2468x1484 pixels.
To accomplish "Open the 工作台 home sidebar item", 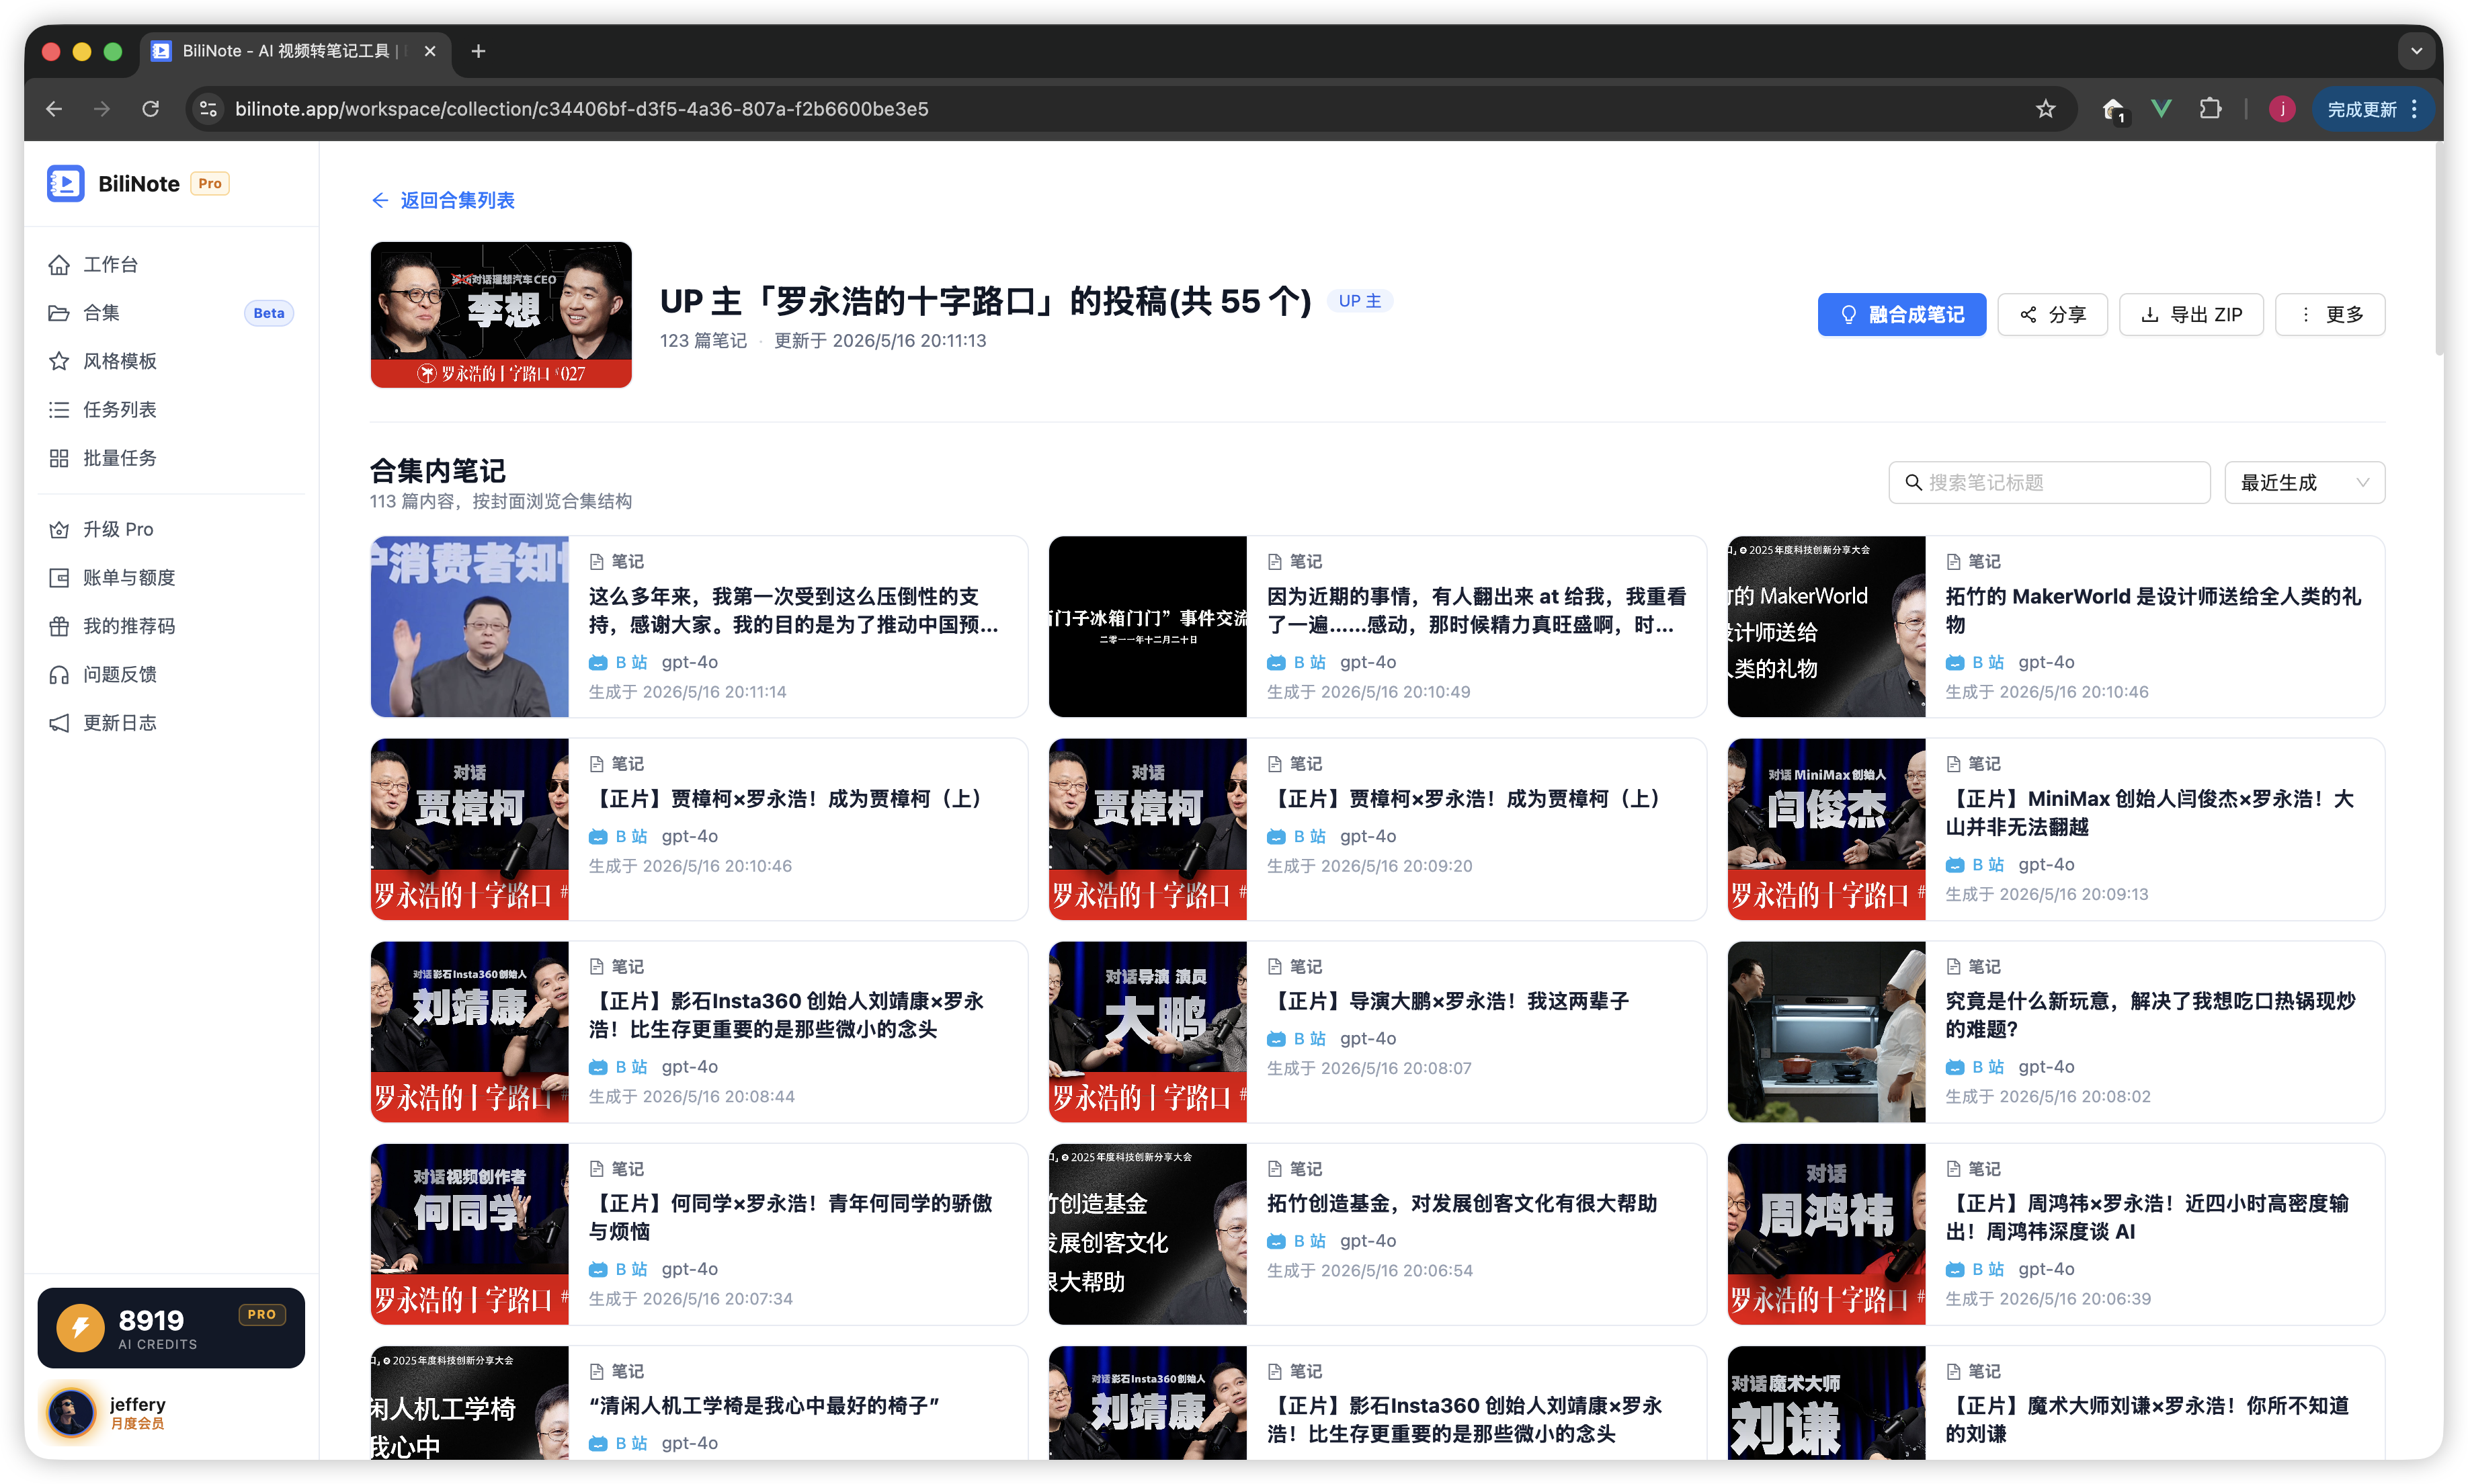I will coord(170,264).
